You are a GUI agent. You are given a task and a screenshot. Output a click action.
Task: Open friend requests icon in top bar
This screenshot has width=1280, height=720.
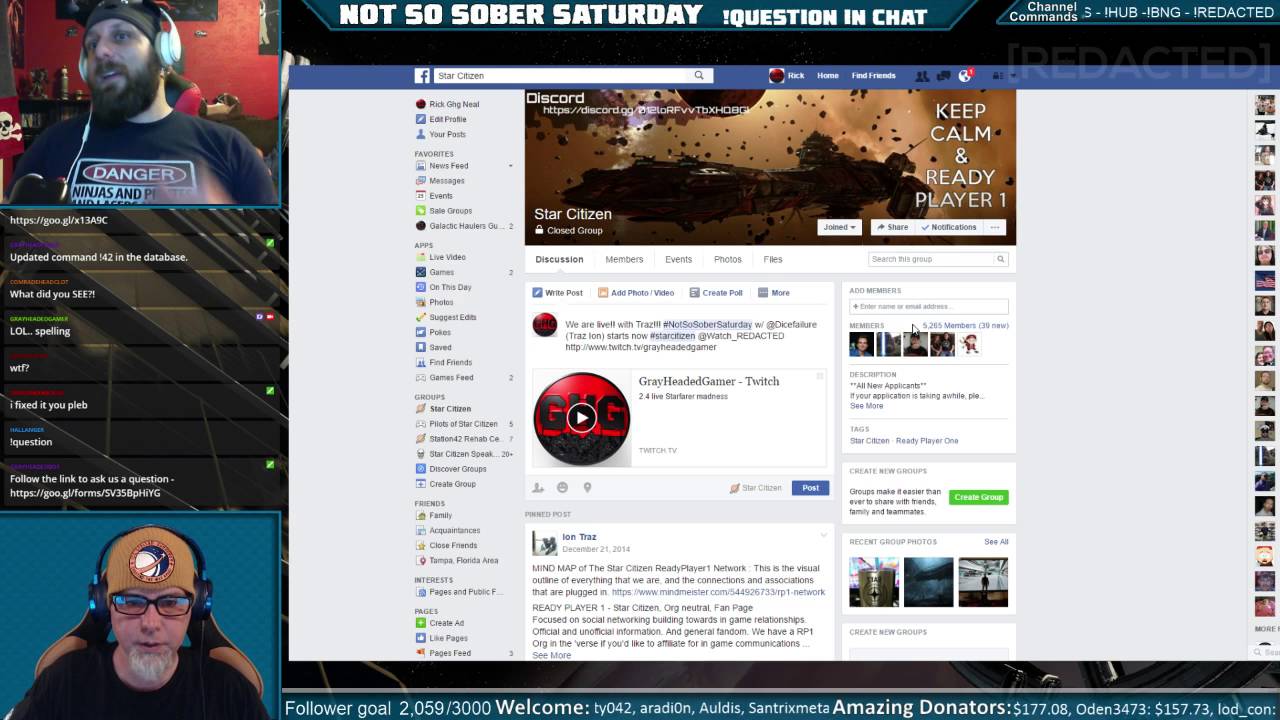922,76
